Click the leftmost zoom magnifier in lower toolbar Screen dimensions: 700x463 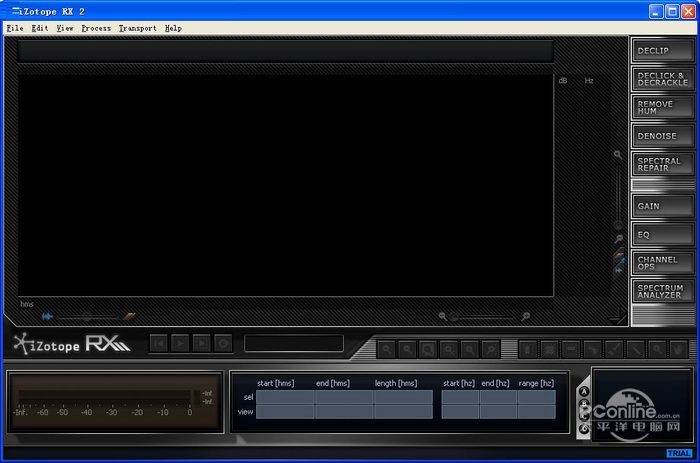click(387, 350)
